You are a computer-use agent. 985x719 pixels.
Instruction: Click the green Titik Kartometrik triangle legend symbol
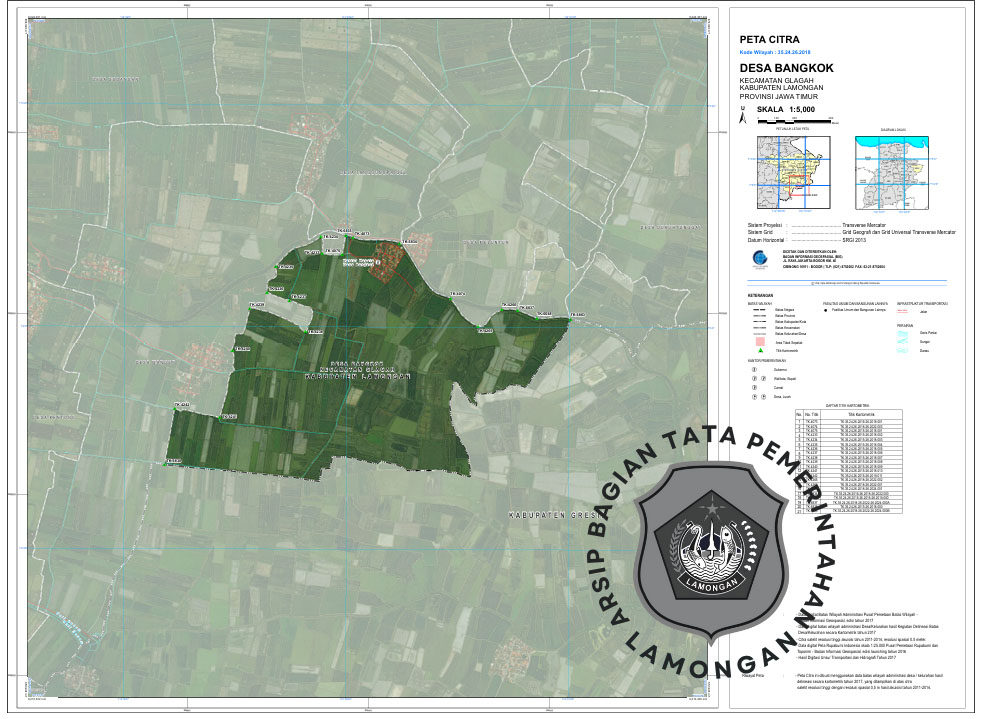pos(759,351)
